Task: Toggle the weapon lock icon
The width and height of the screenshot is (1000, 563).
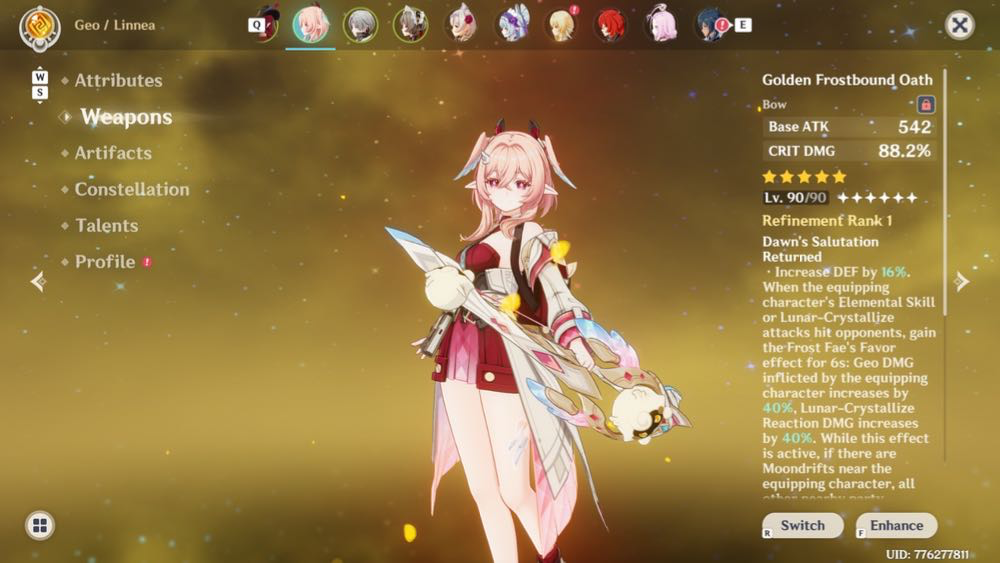Action: pos(925,104)
